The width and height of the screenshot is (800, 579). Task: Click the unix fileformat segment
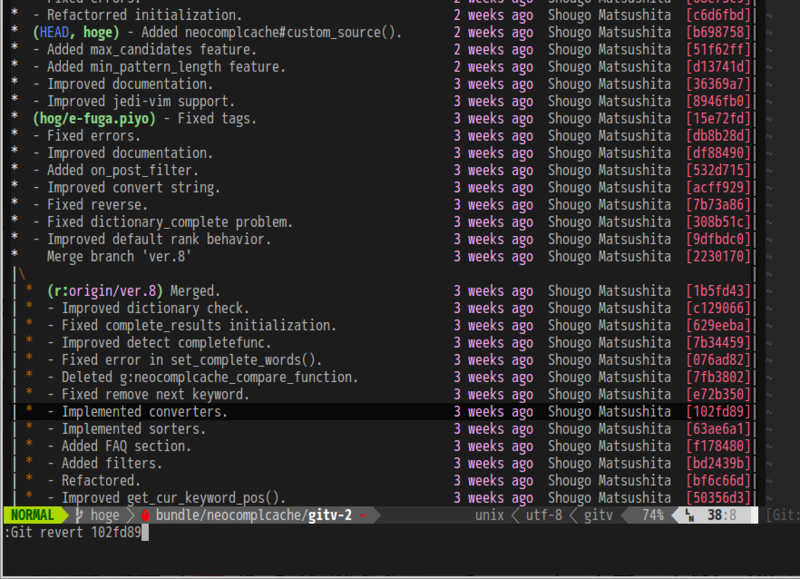click(x=489, y=515)
